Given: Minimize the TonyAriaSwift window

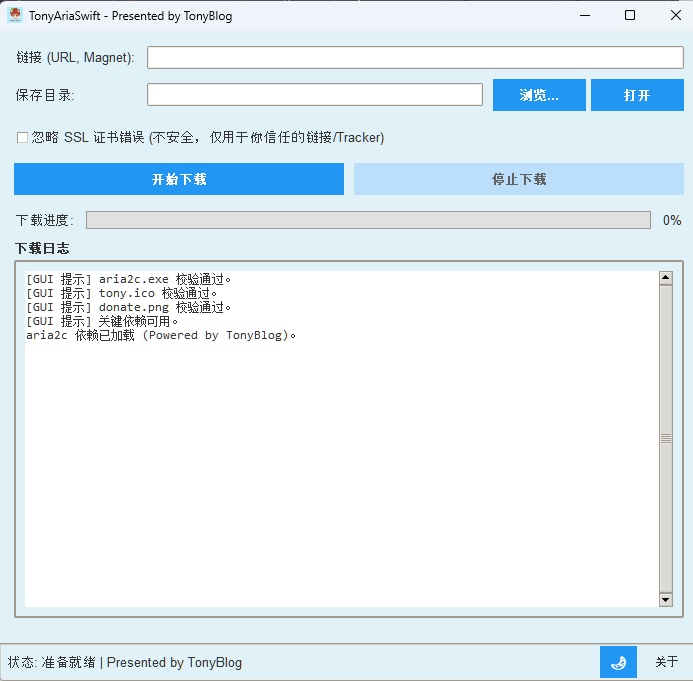Looking at the screenshot, I should tap(585, 15).
